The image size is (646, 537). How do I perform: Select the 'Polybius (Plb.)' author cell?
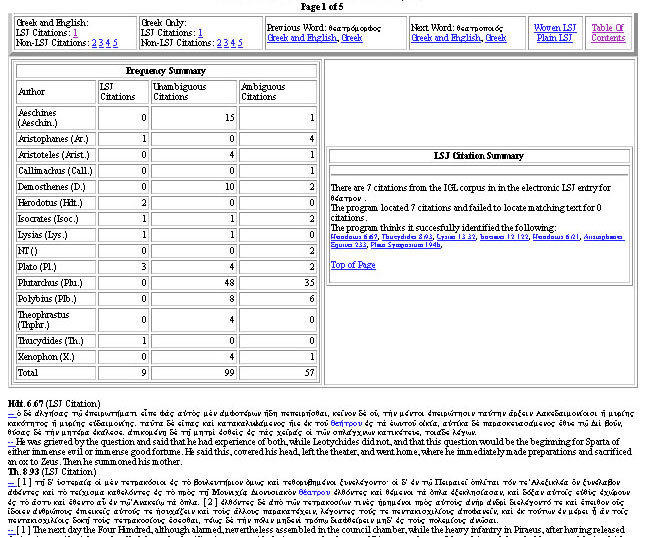(56, 299)
